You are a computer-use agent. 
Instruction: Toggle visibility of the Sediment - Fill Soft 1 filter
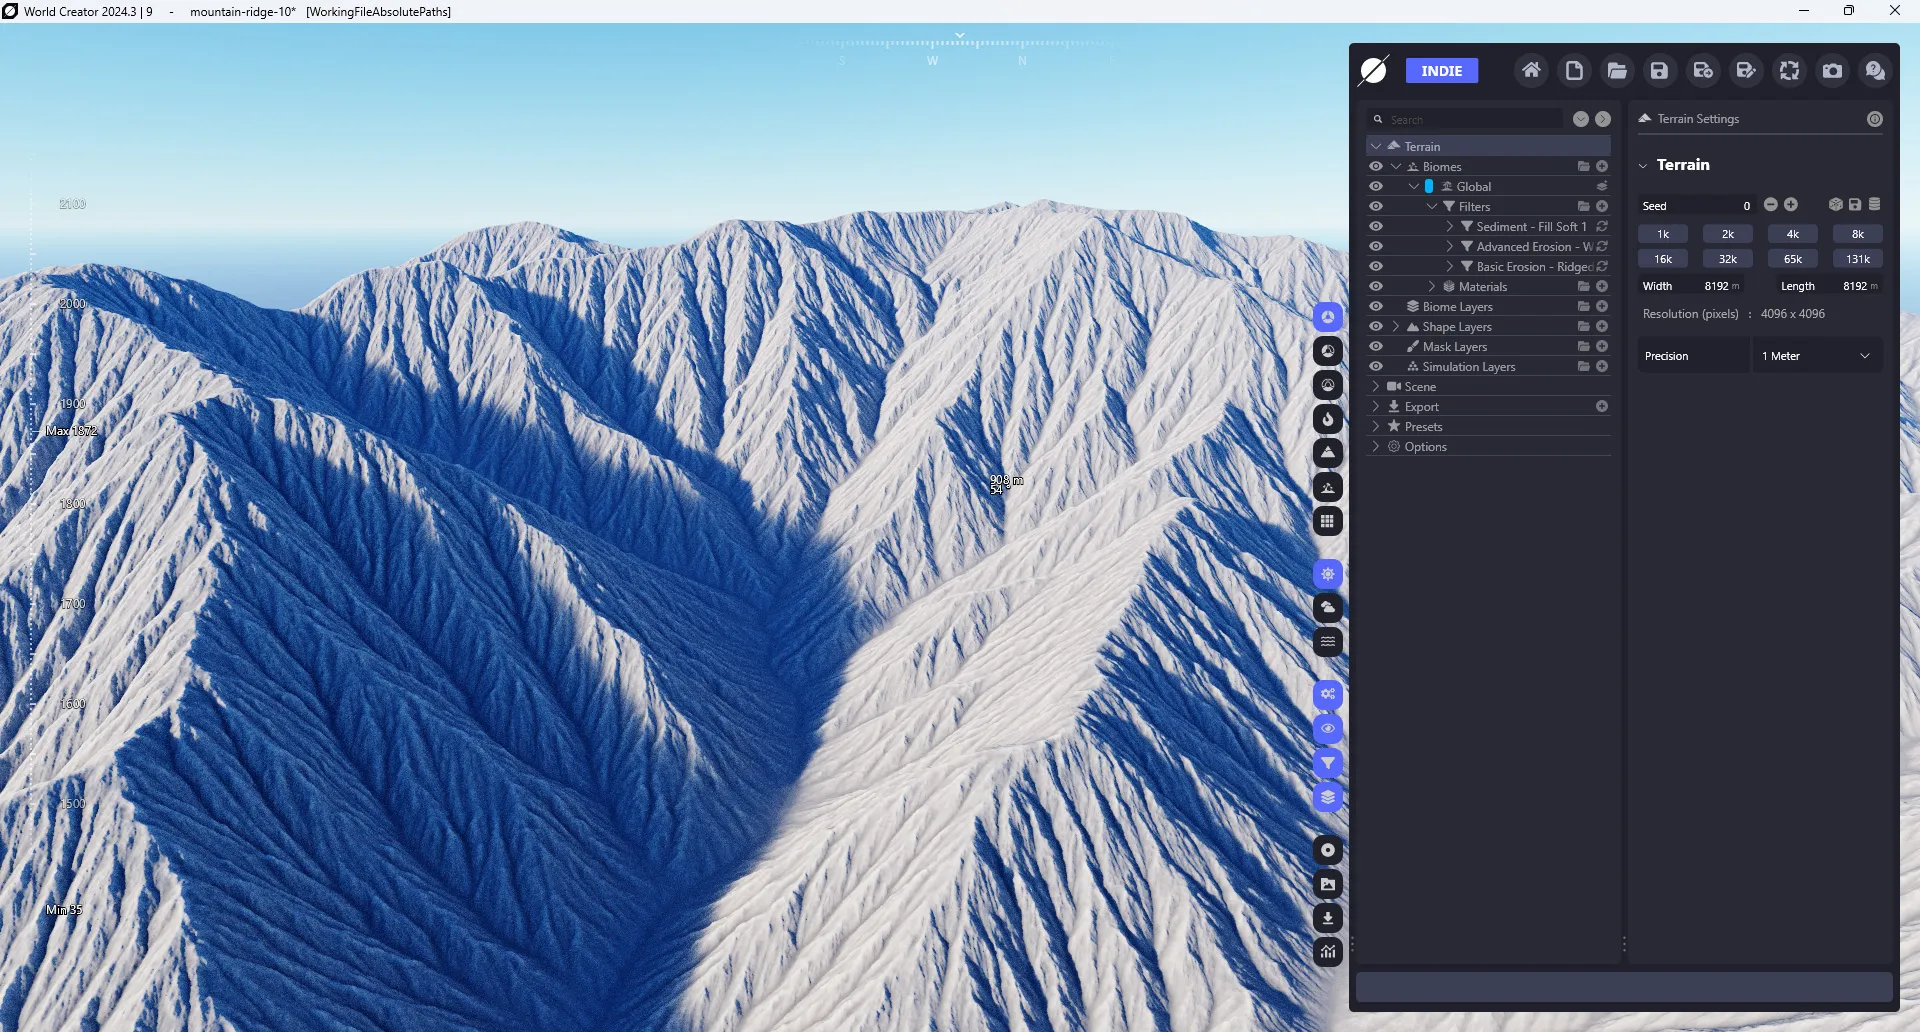1377,227
